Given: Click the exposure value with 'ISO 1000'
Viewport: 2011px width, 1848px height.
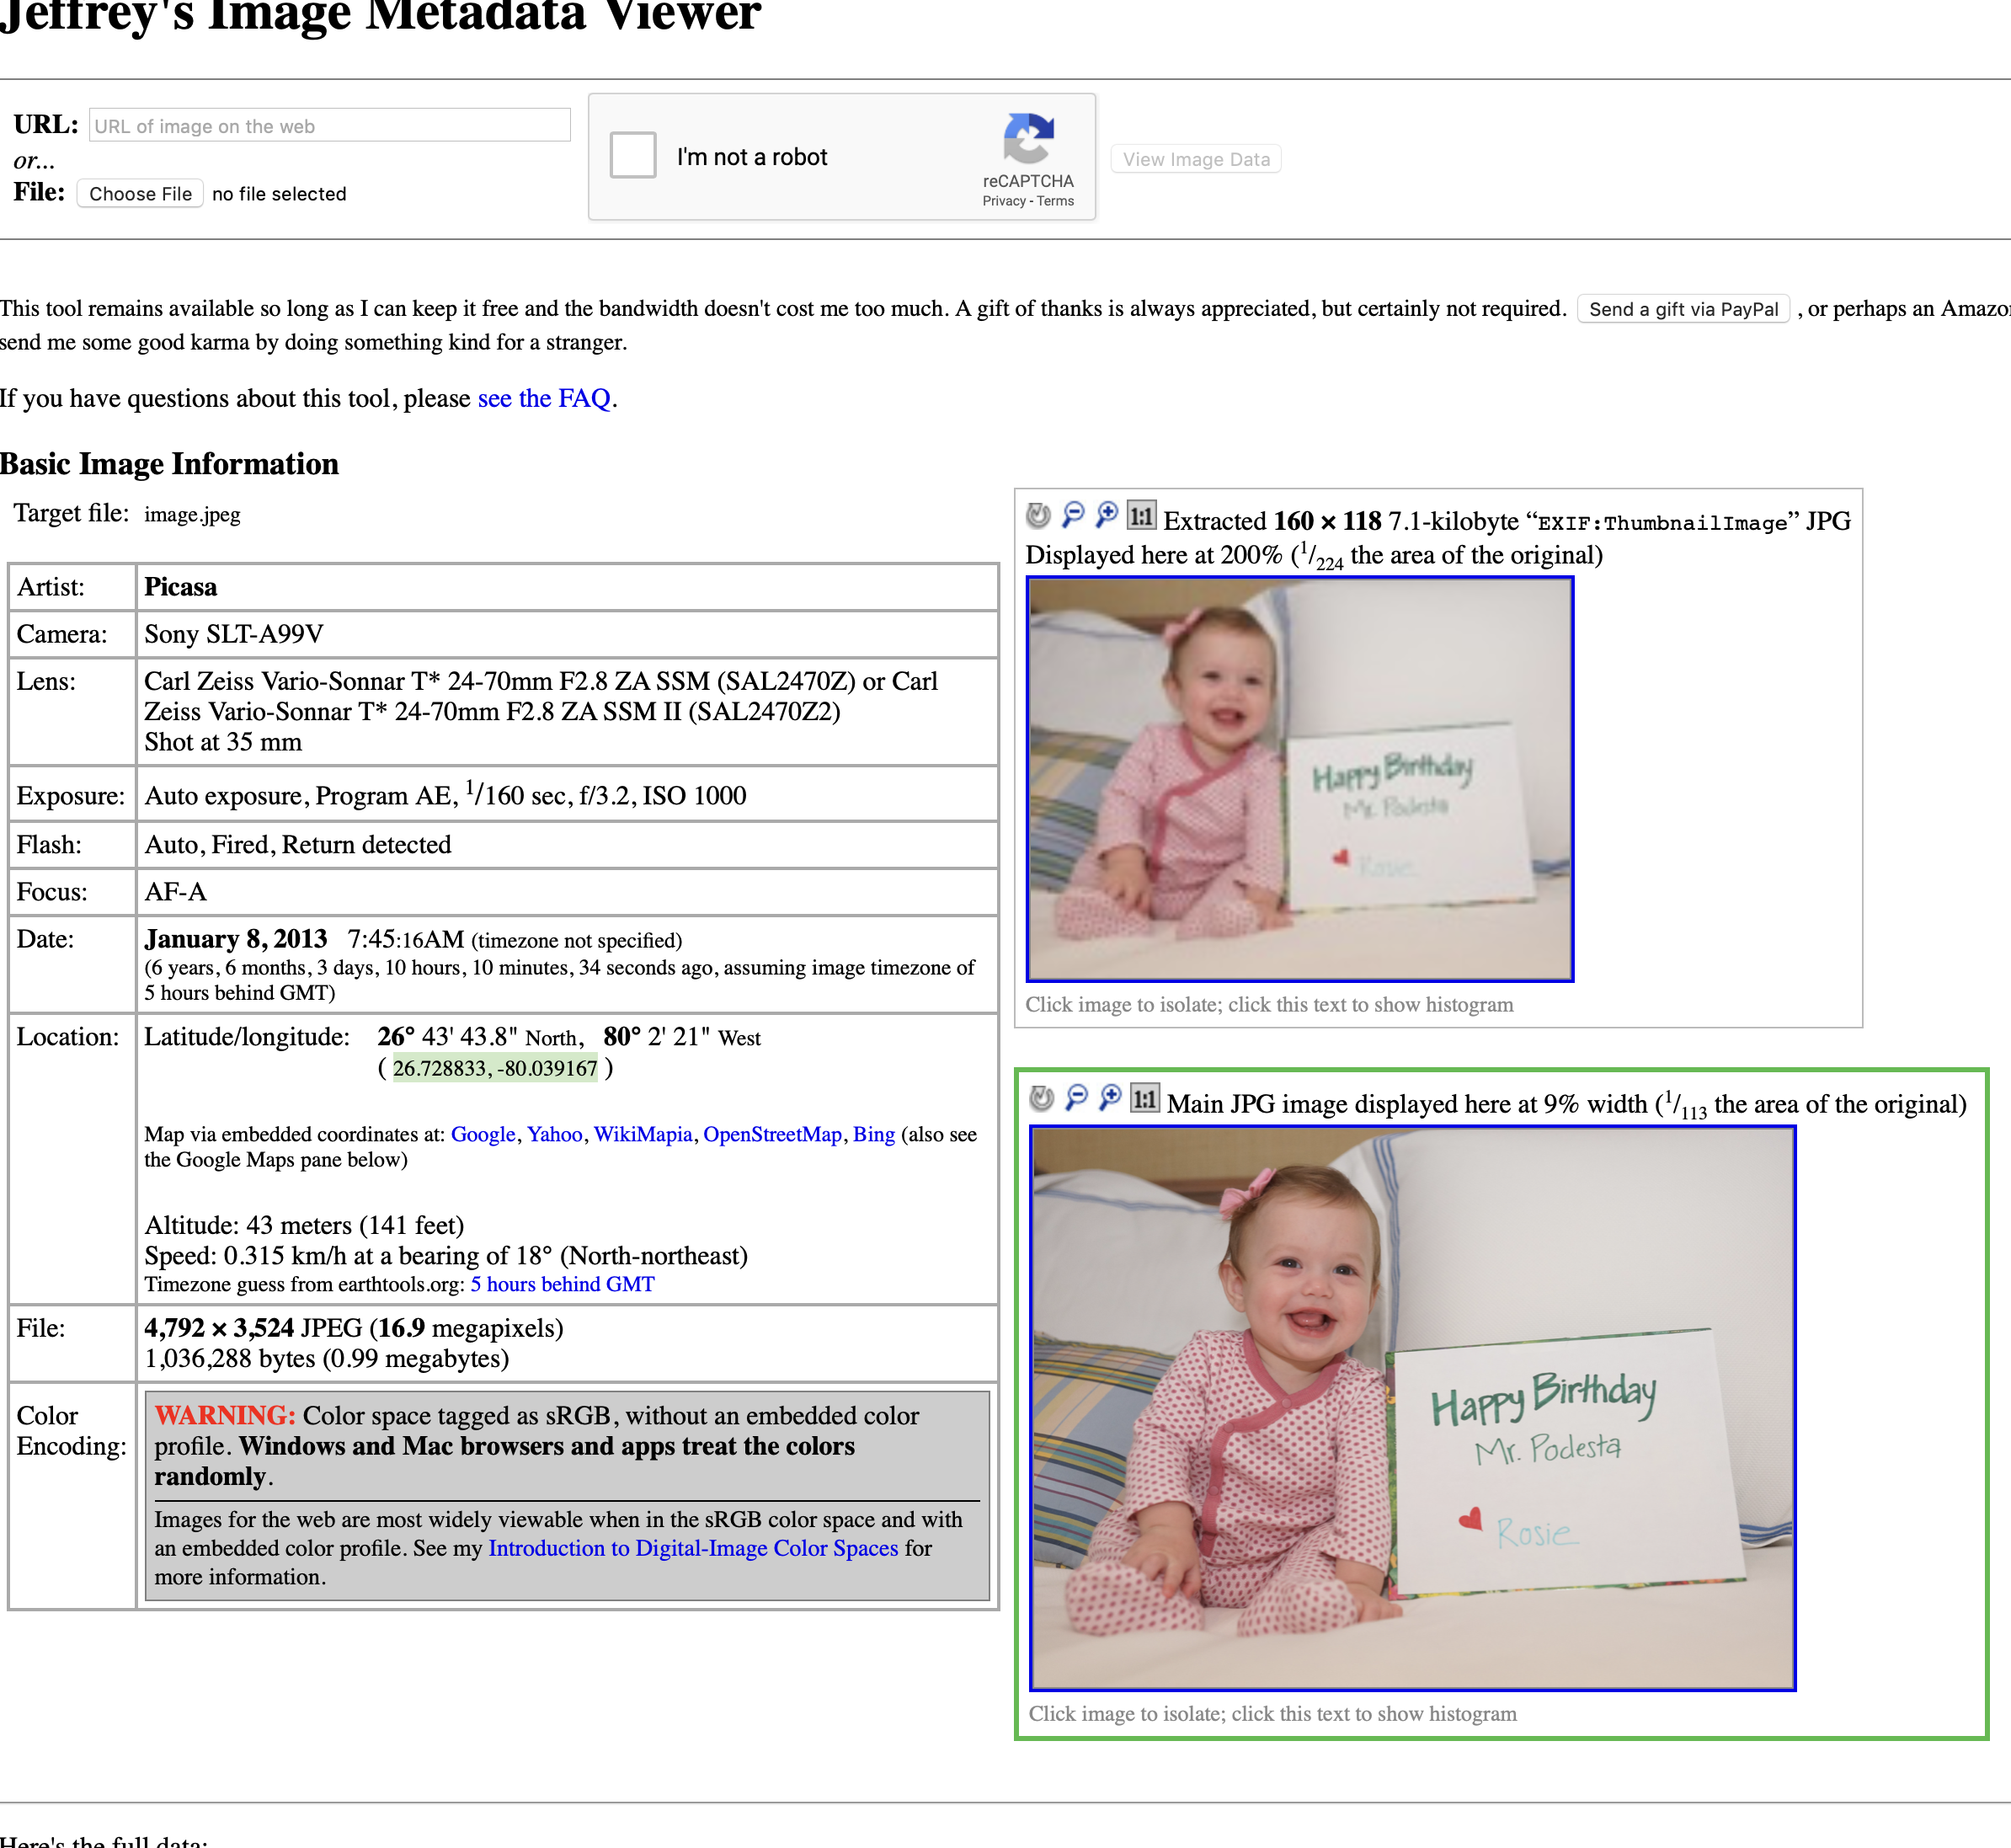Looking at the screenshot, I should [x=446, y=795].
